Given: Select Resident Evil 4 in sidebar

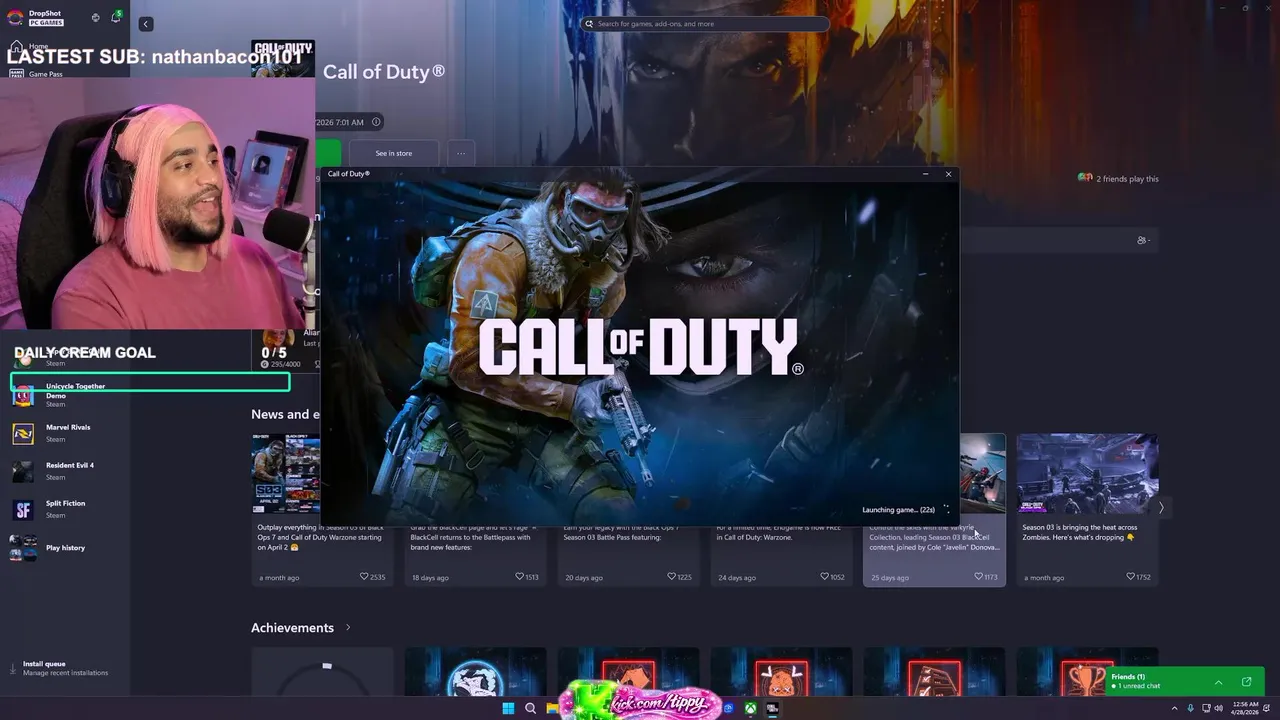Looking at the screenshot, I should pos(70,470).
